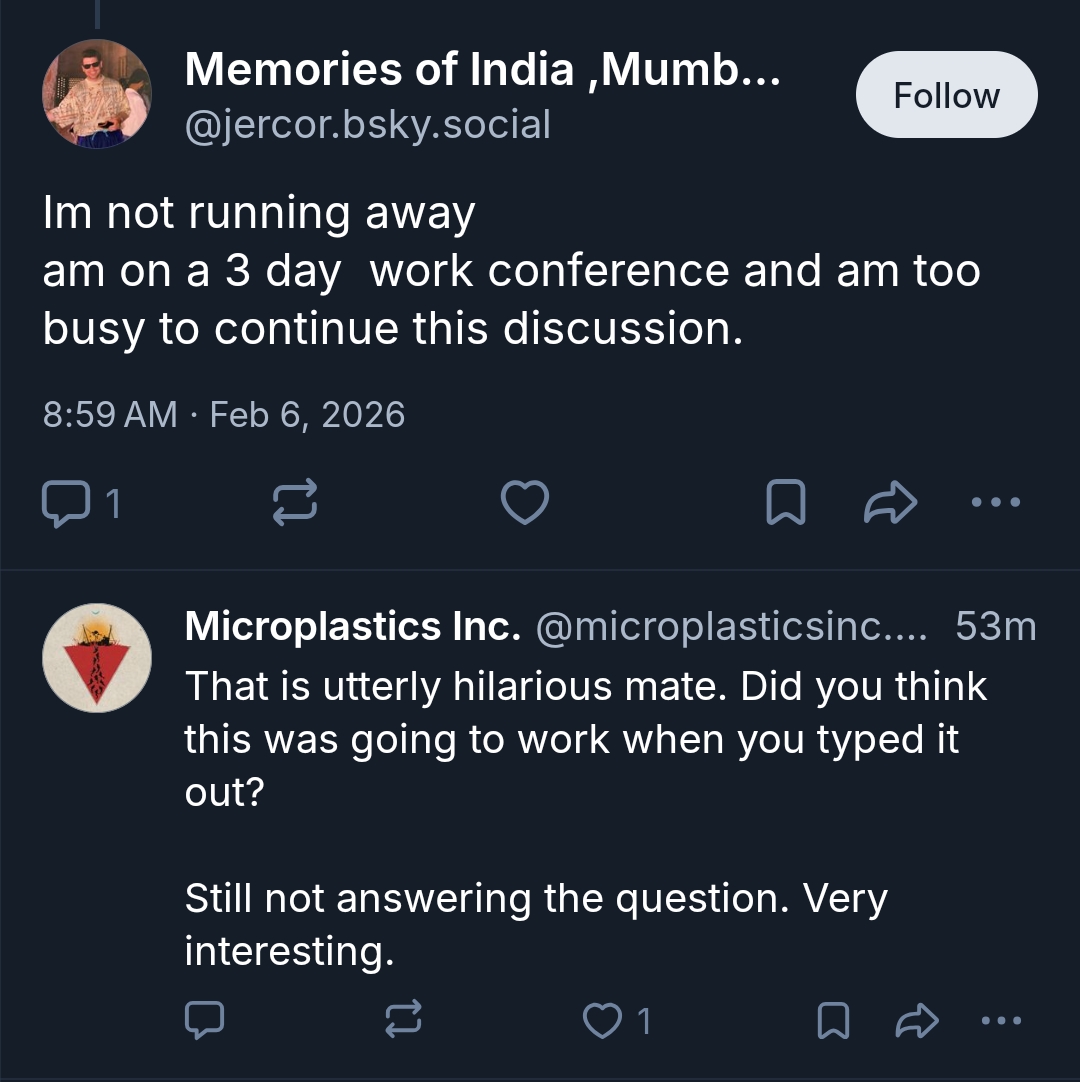
Task: Share the main post via arrow icon
Action: tap(889, 503)
